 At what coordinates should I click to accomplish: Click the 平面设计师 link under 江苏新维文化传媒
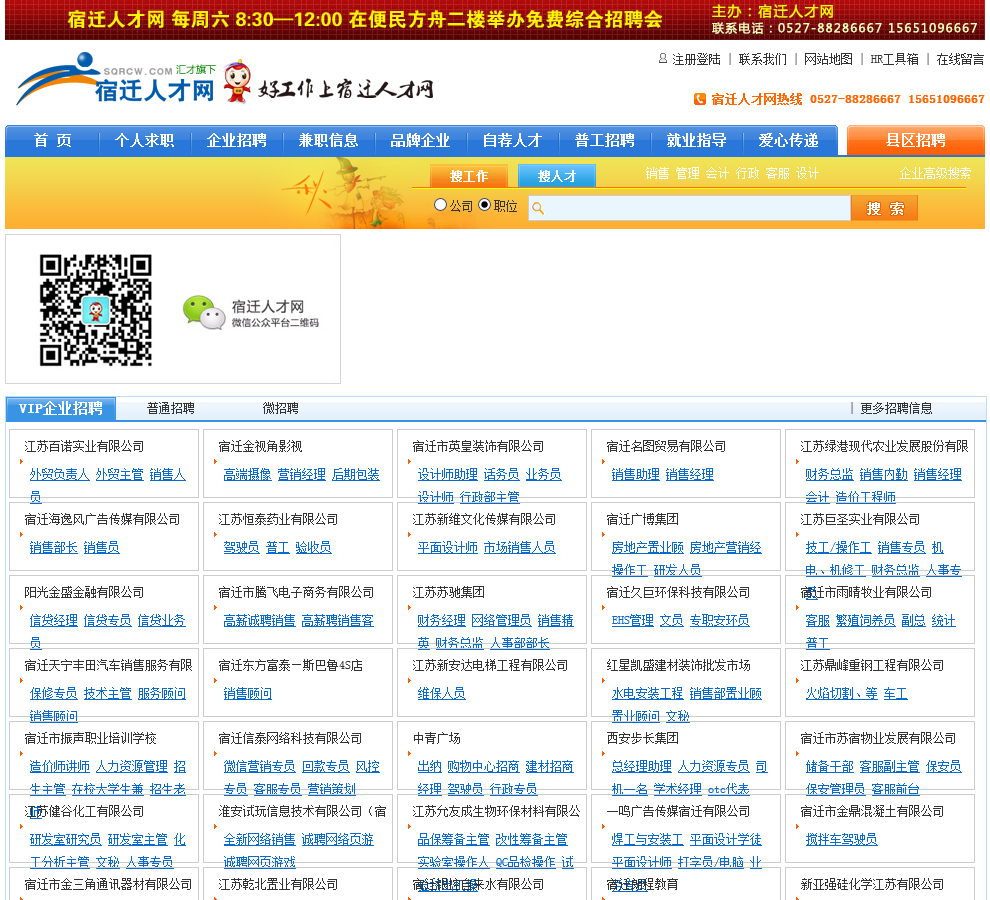pyautogui.click(x=448, y=548)
